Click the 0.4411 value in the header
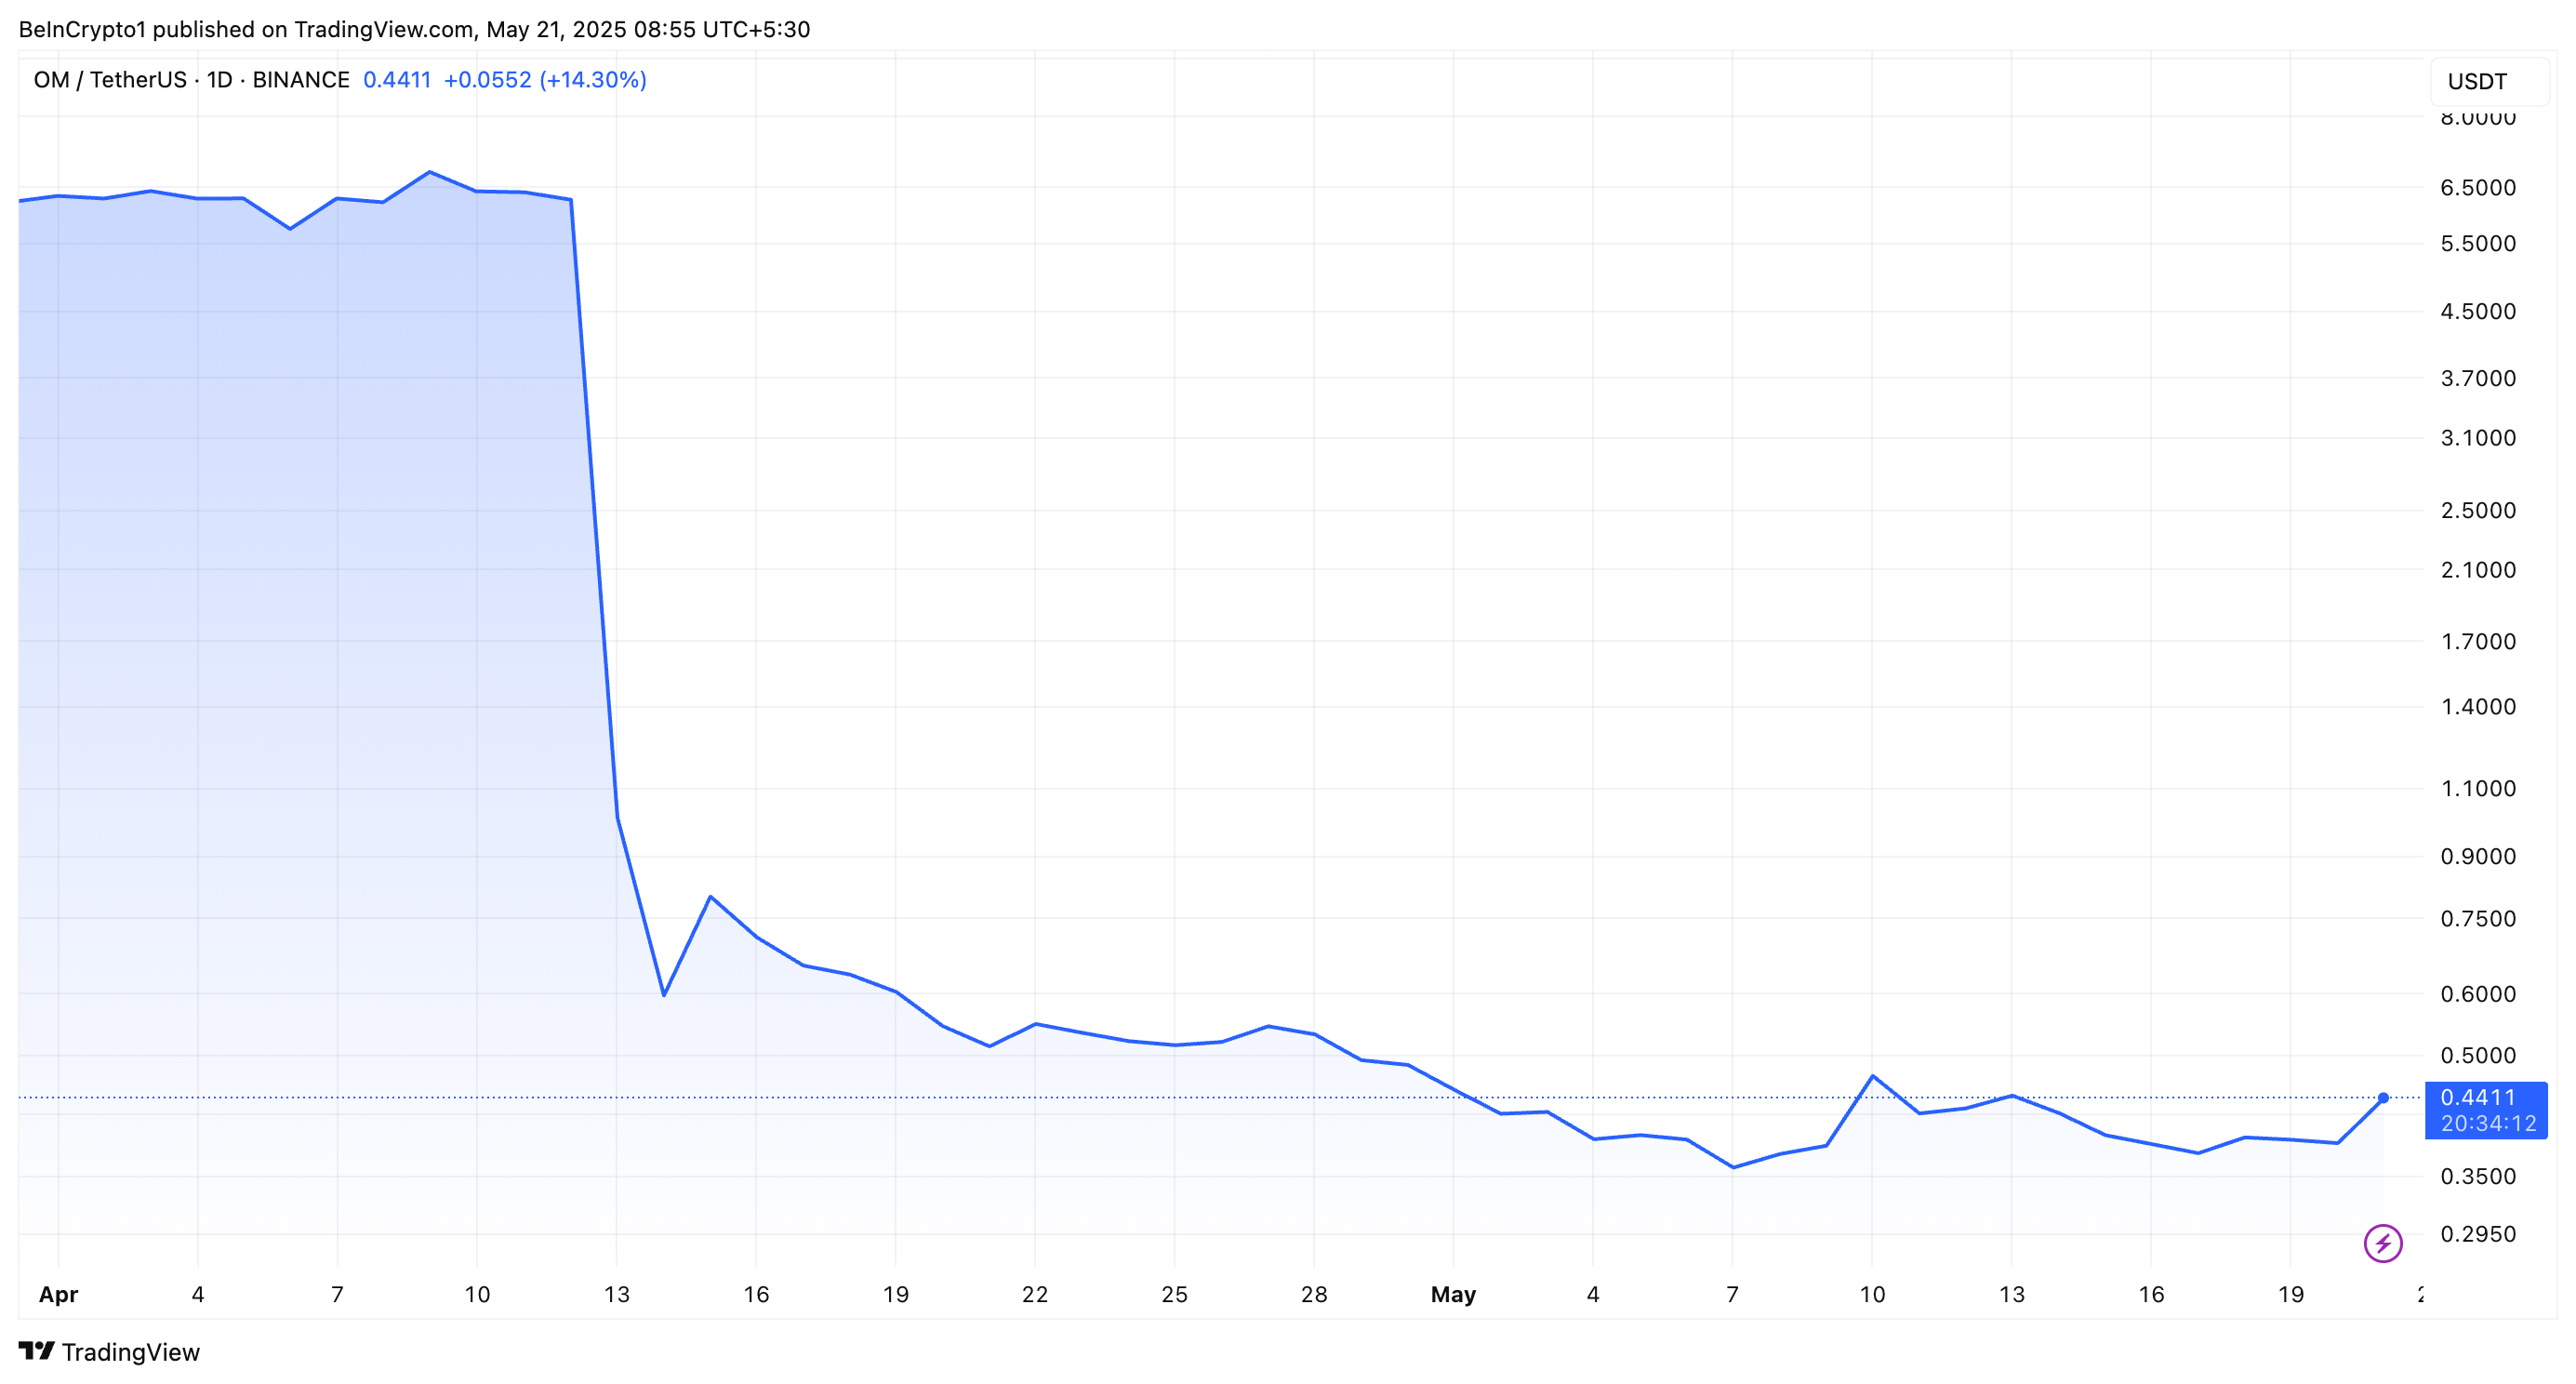Image resolution: width=2576 pixels, height=1384 pixels. point(396,80)
